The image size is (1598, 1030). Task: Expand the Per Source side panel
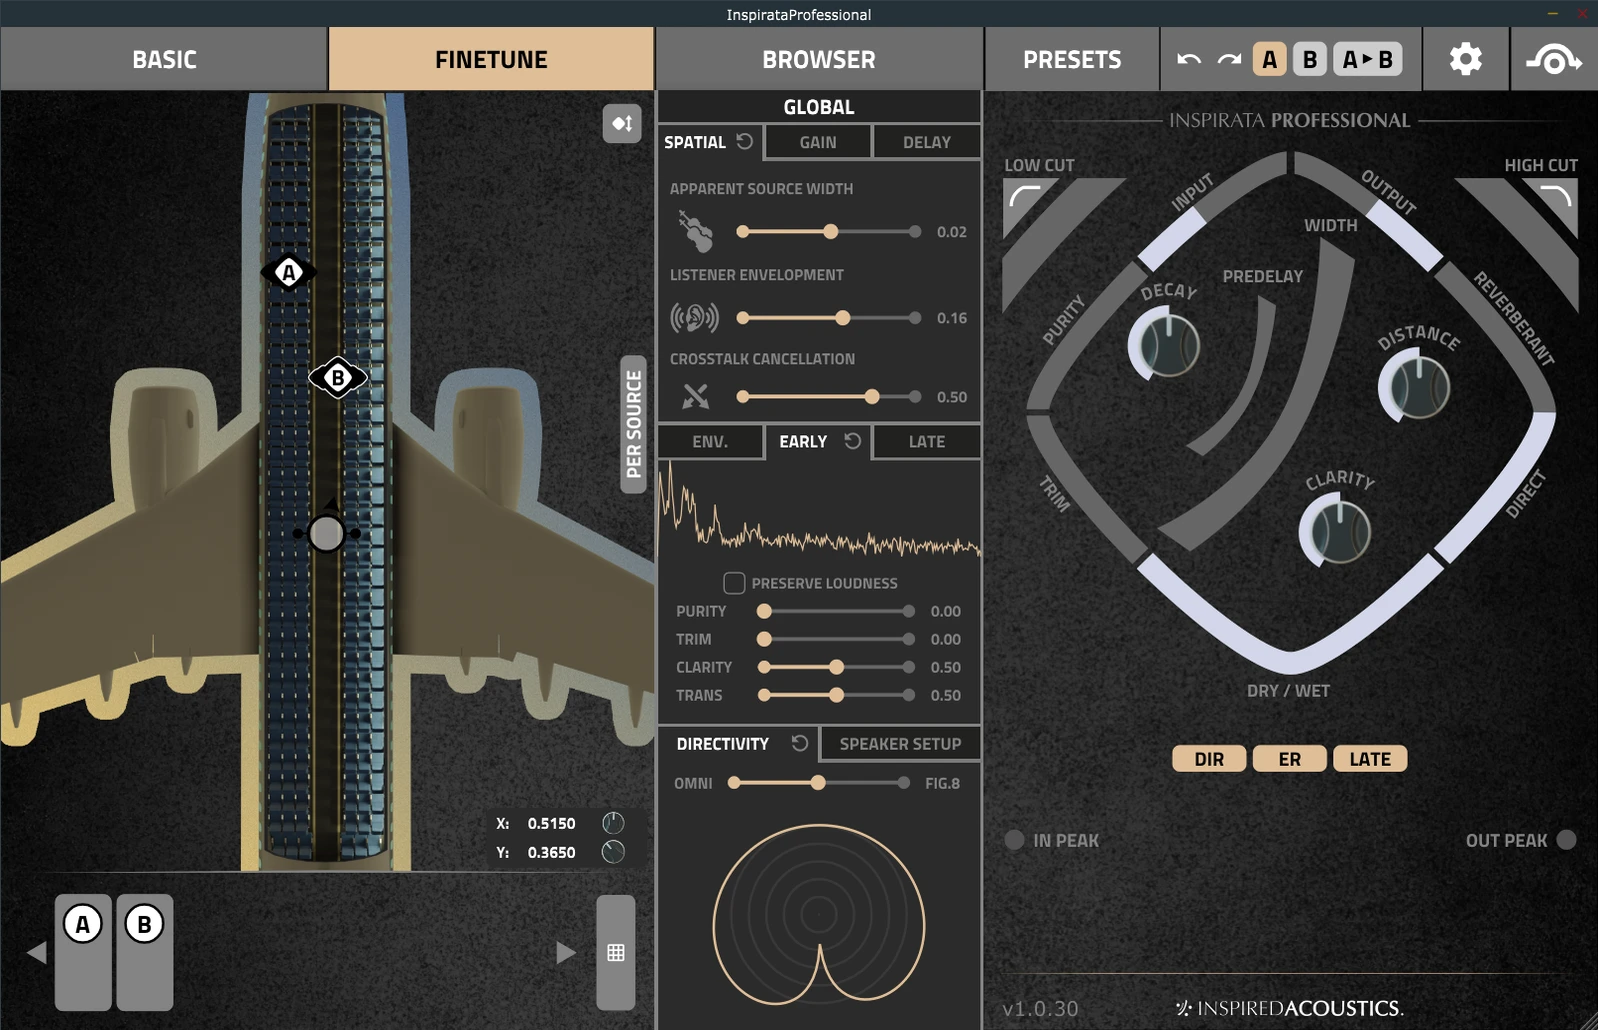pyautogui.click(x=633, y=424)
